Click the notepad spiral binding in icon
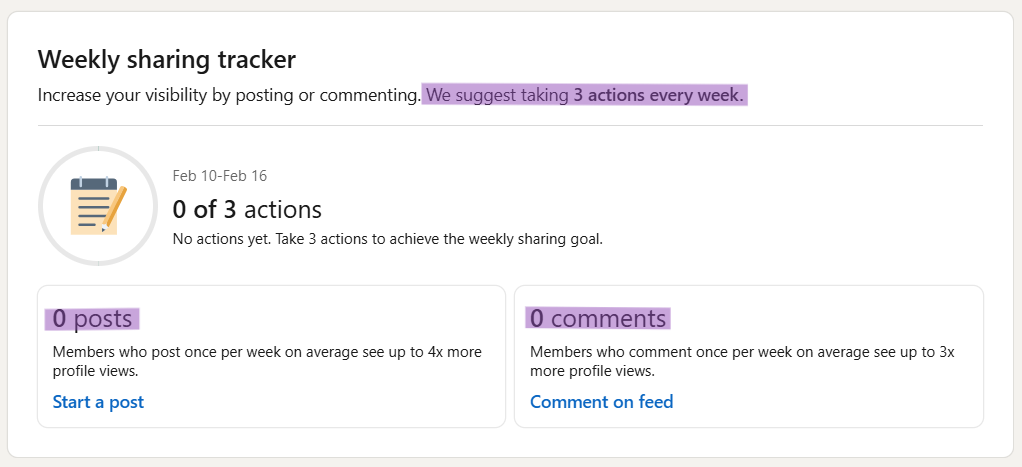 (94, 184)
